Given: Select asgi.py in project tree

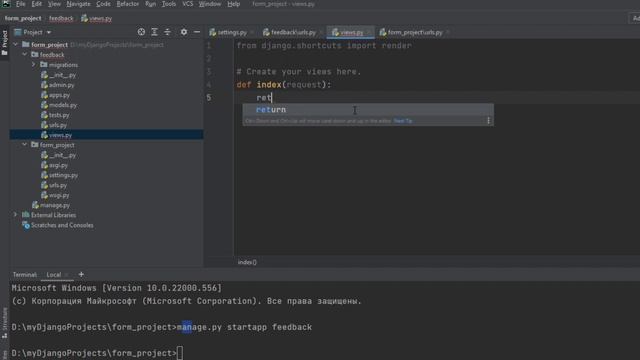Looking at the screenshot, I should (58, 165).
